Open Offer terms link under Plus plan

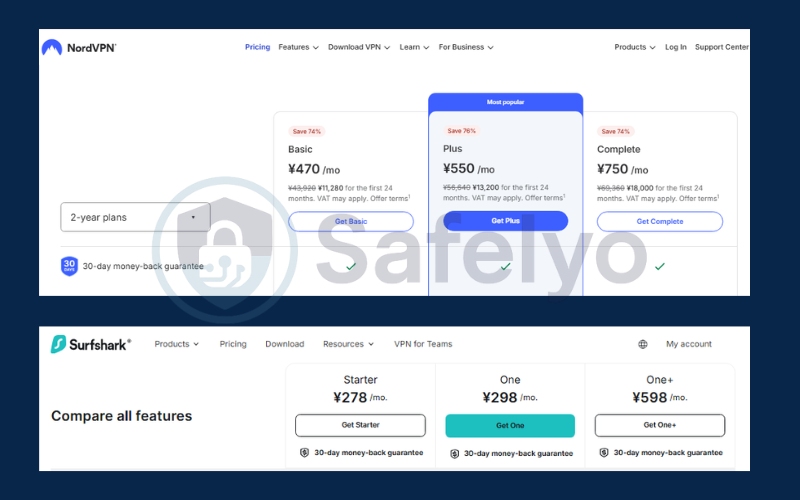[x=545, y=198]
